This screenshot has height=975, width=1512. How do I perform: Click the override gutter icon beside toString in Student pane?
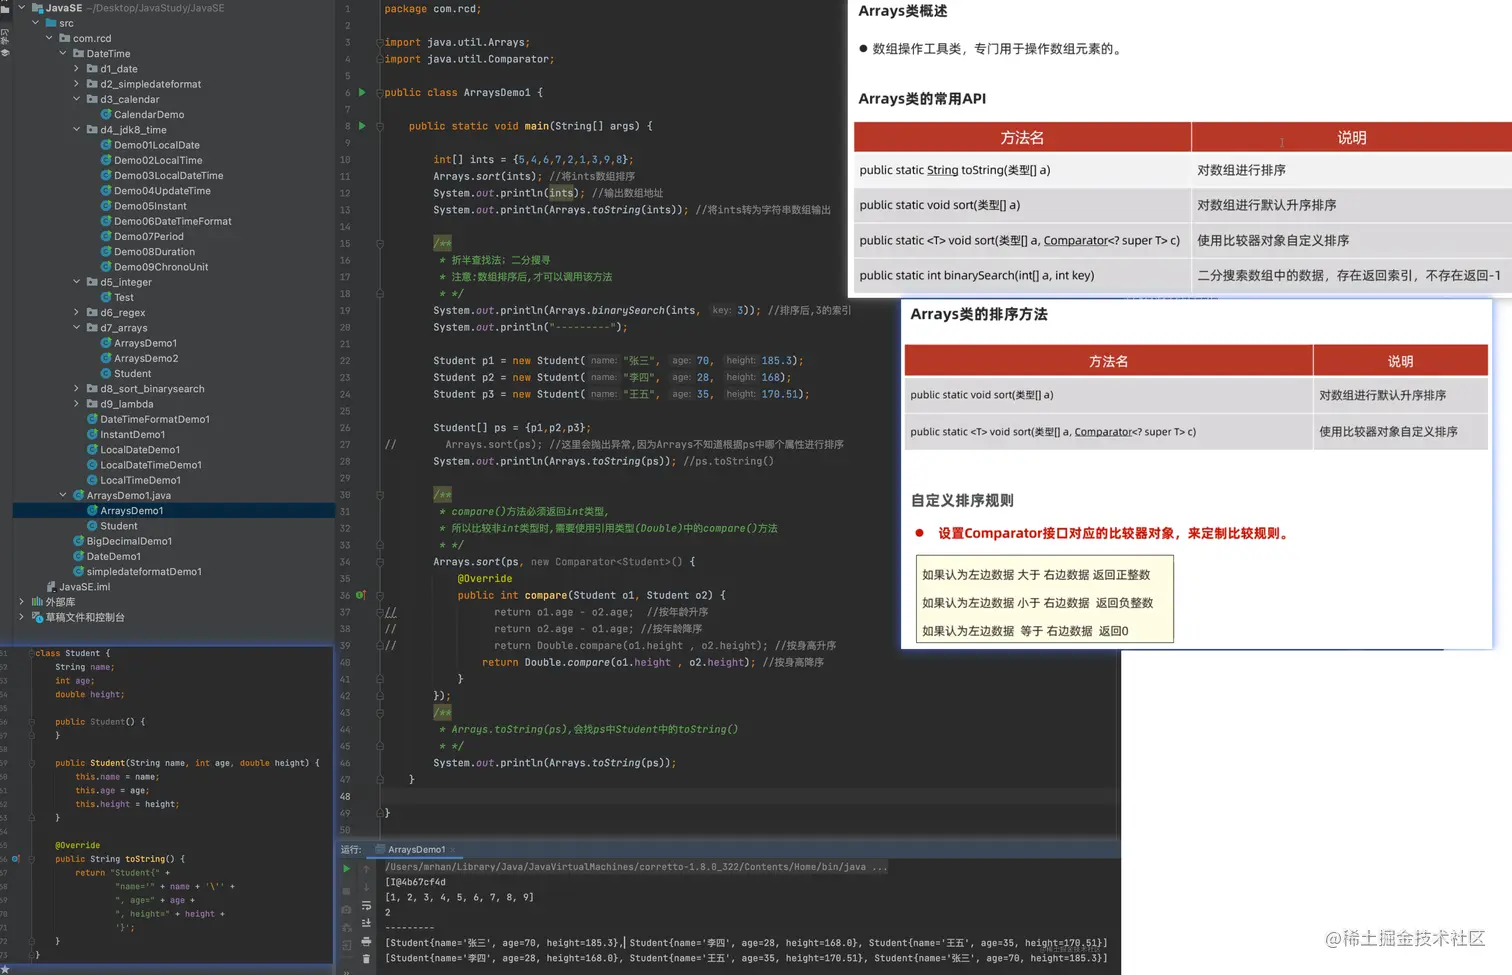click(x=15, y=859)
